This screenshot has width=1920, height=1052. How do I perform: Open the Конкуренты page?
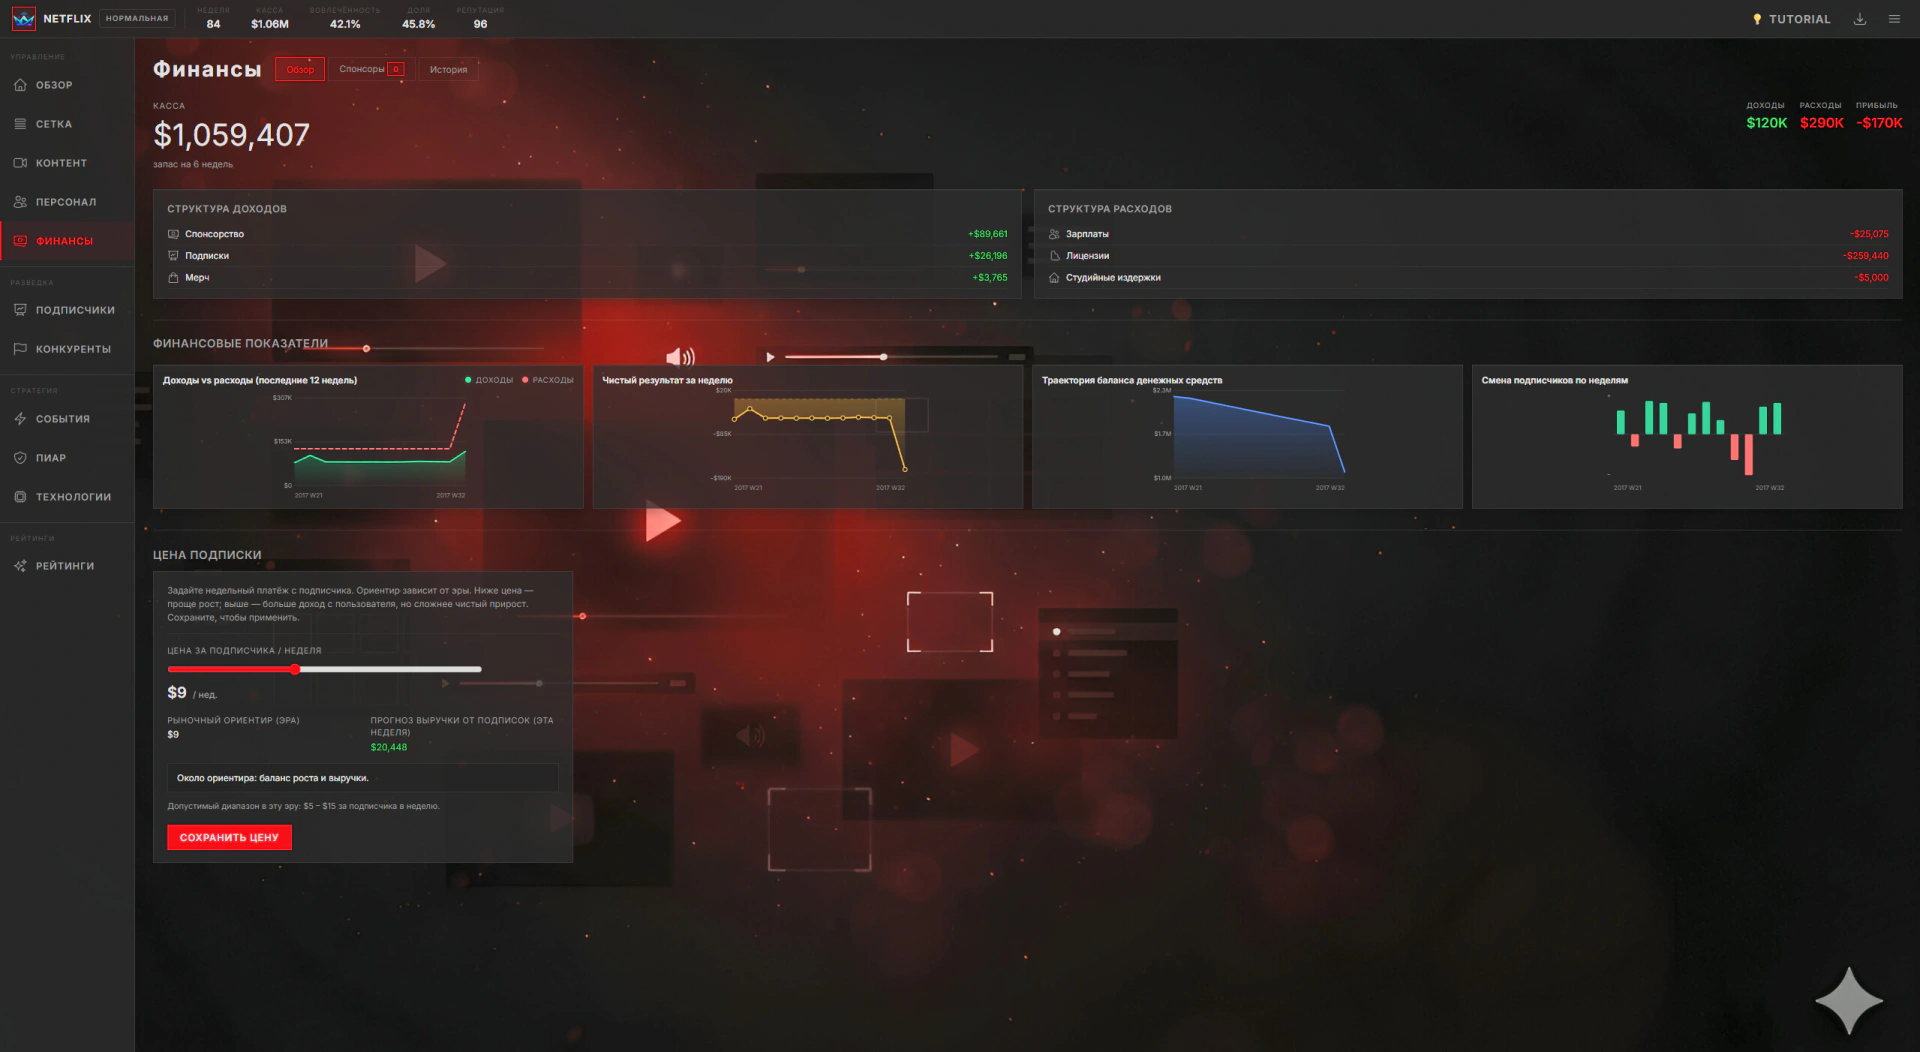pos(66,349)
